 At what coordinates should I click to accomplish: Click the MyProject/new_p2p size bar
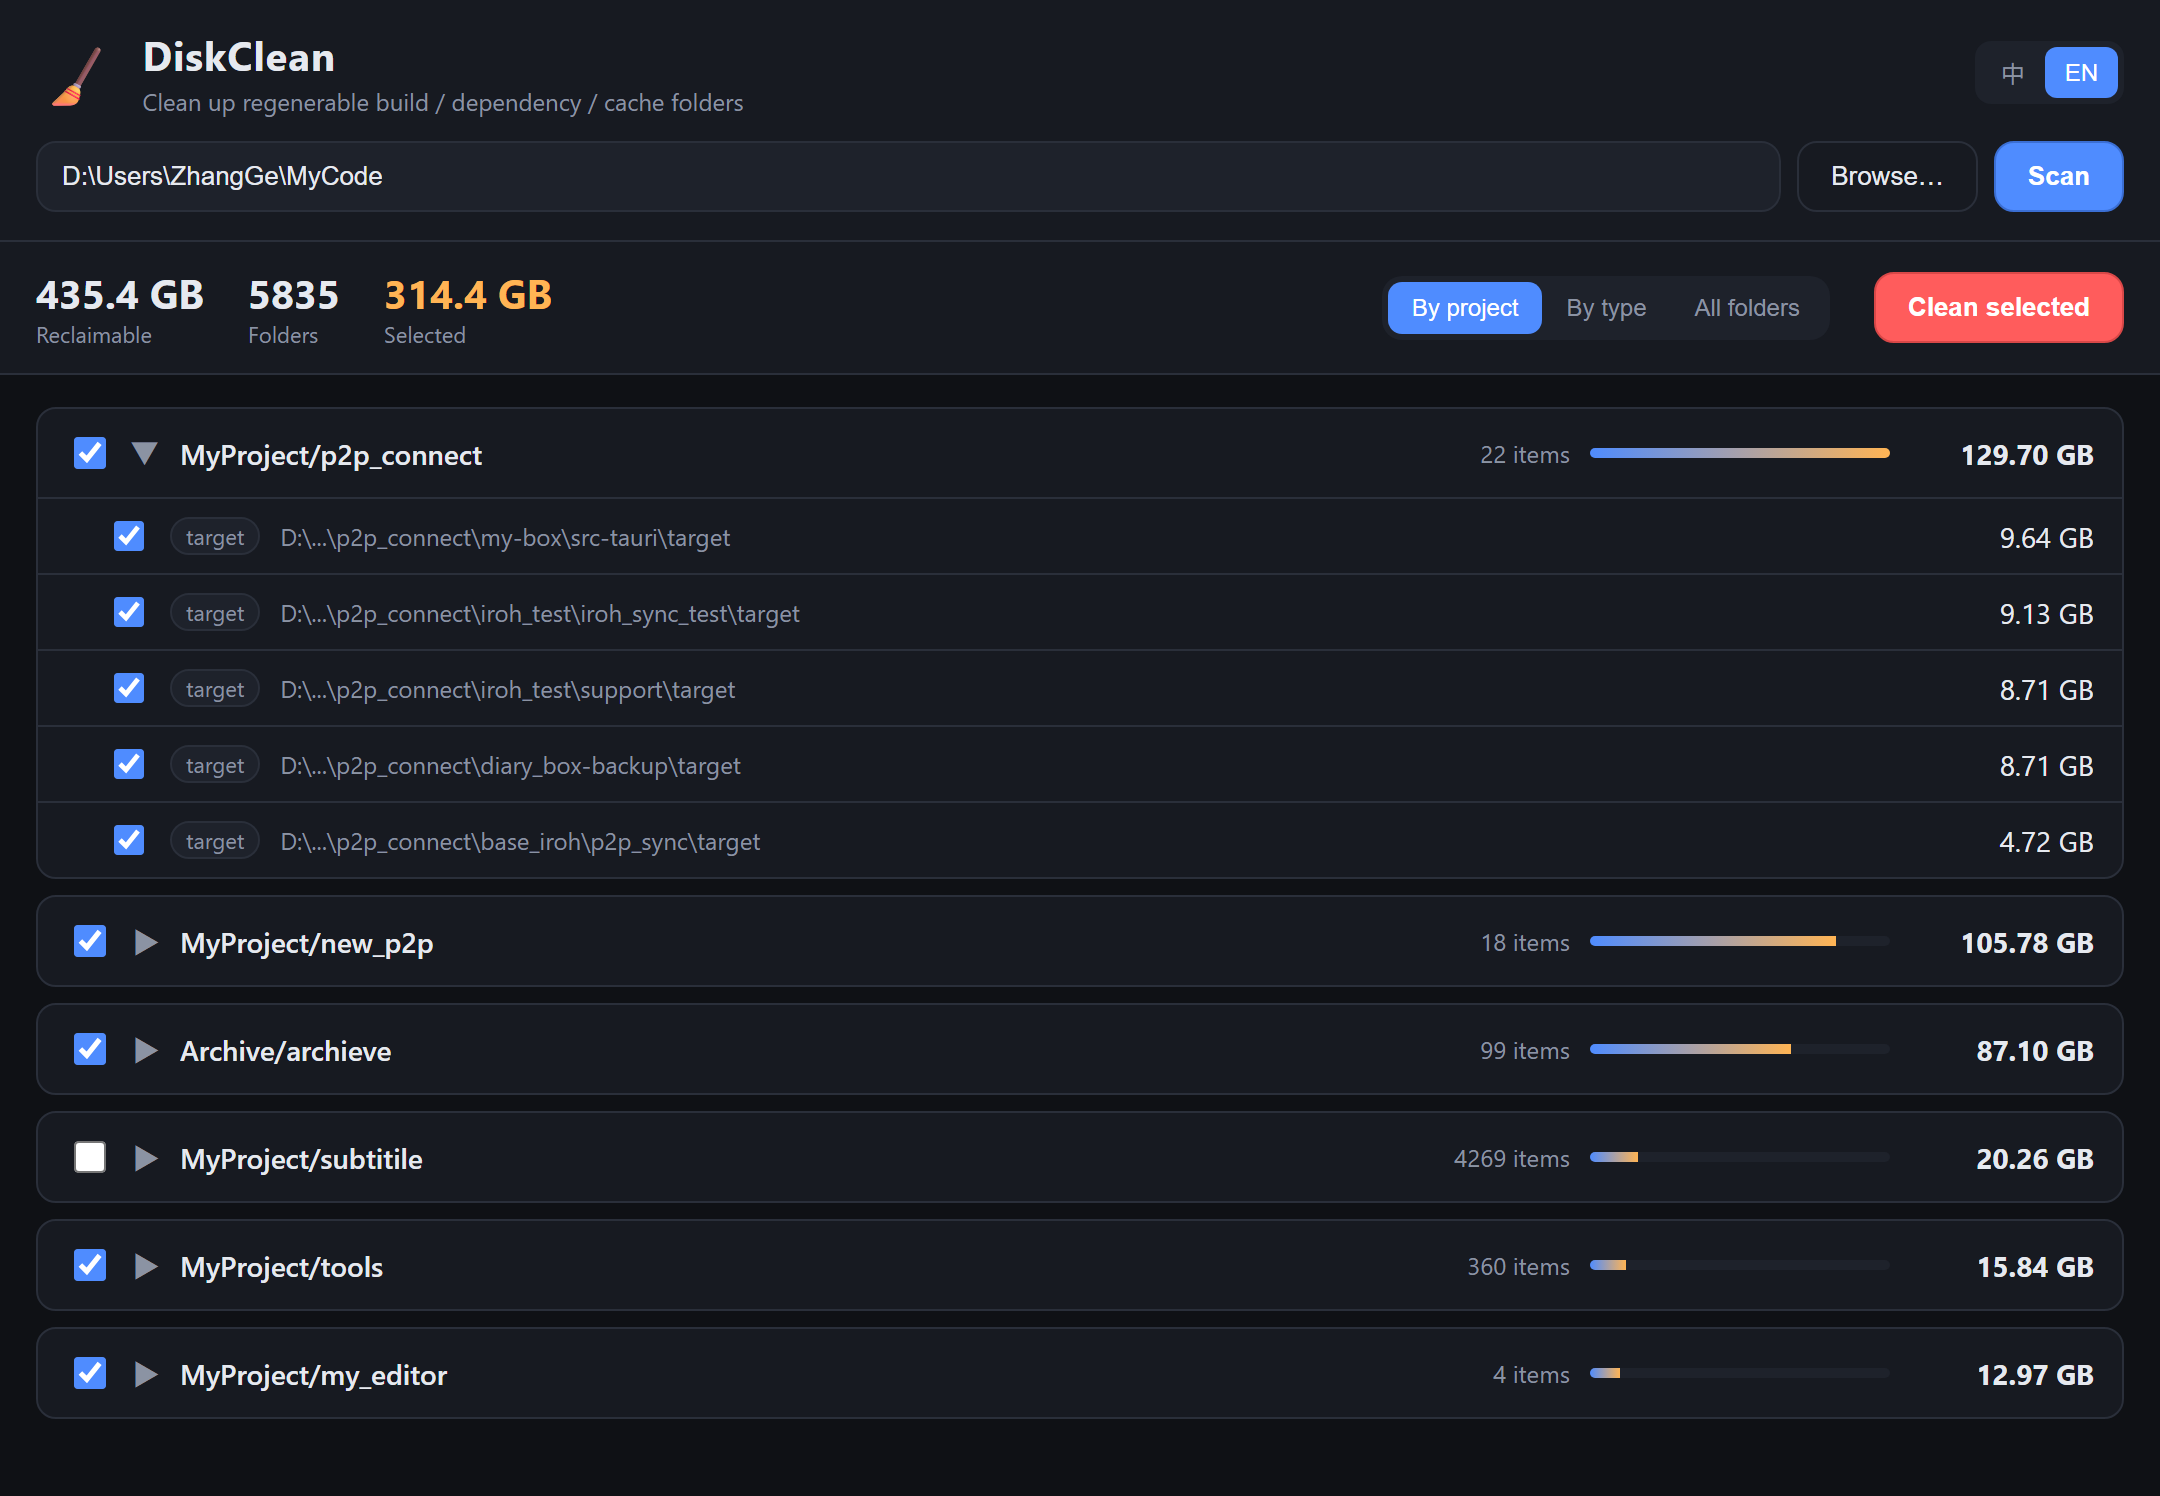(x=1739, y=941)
